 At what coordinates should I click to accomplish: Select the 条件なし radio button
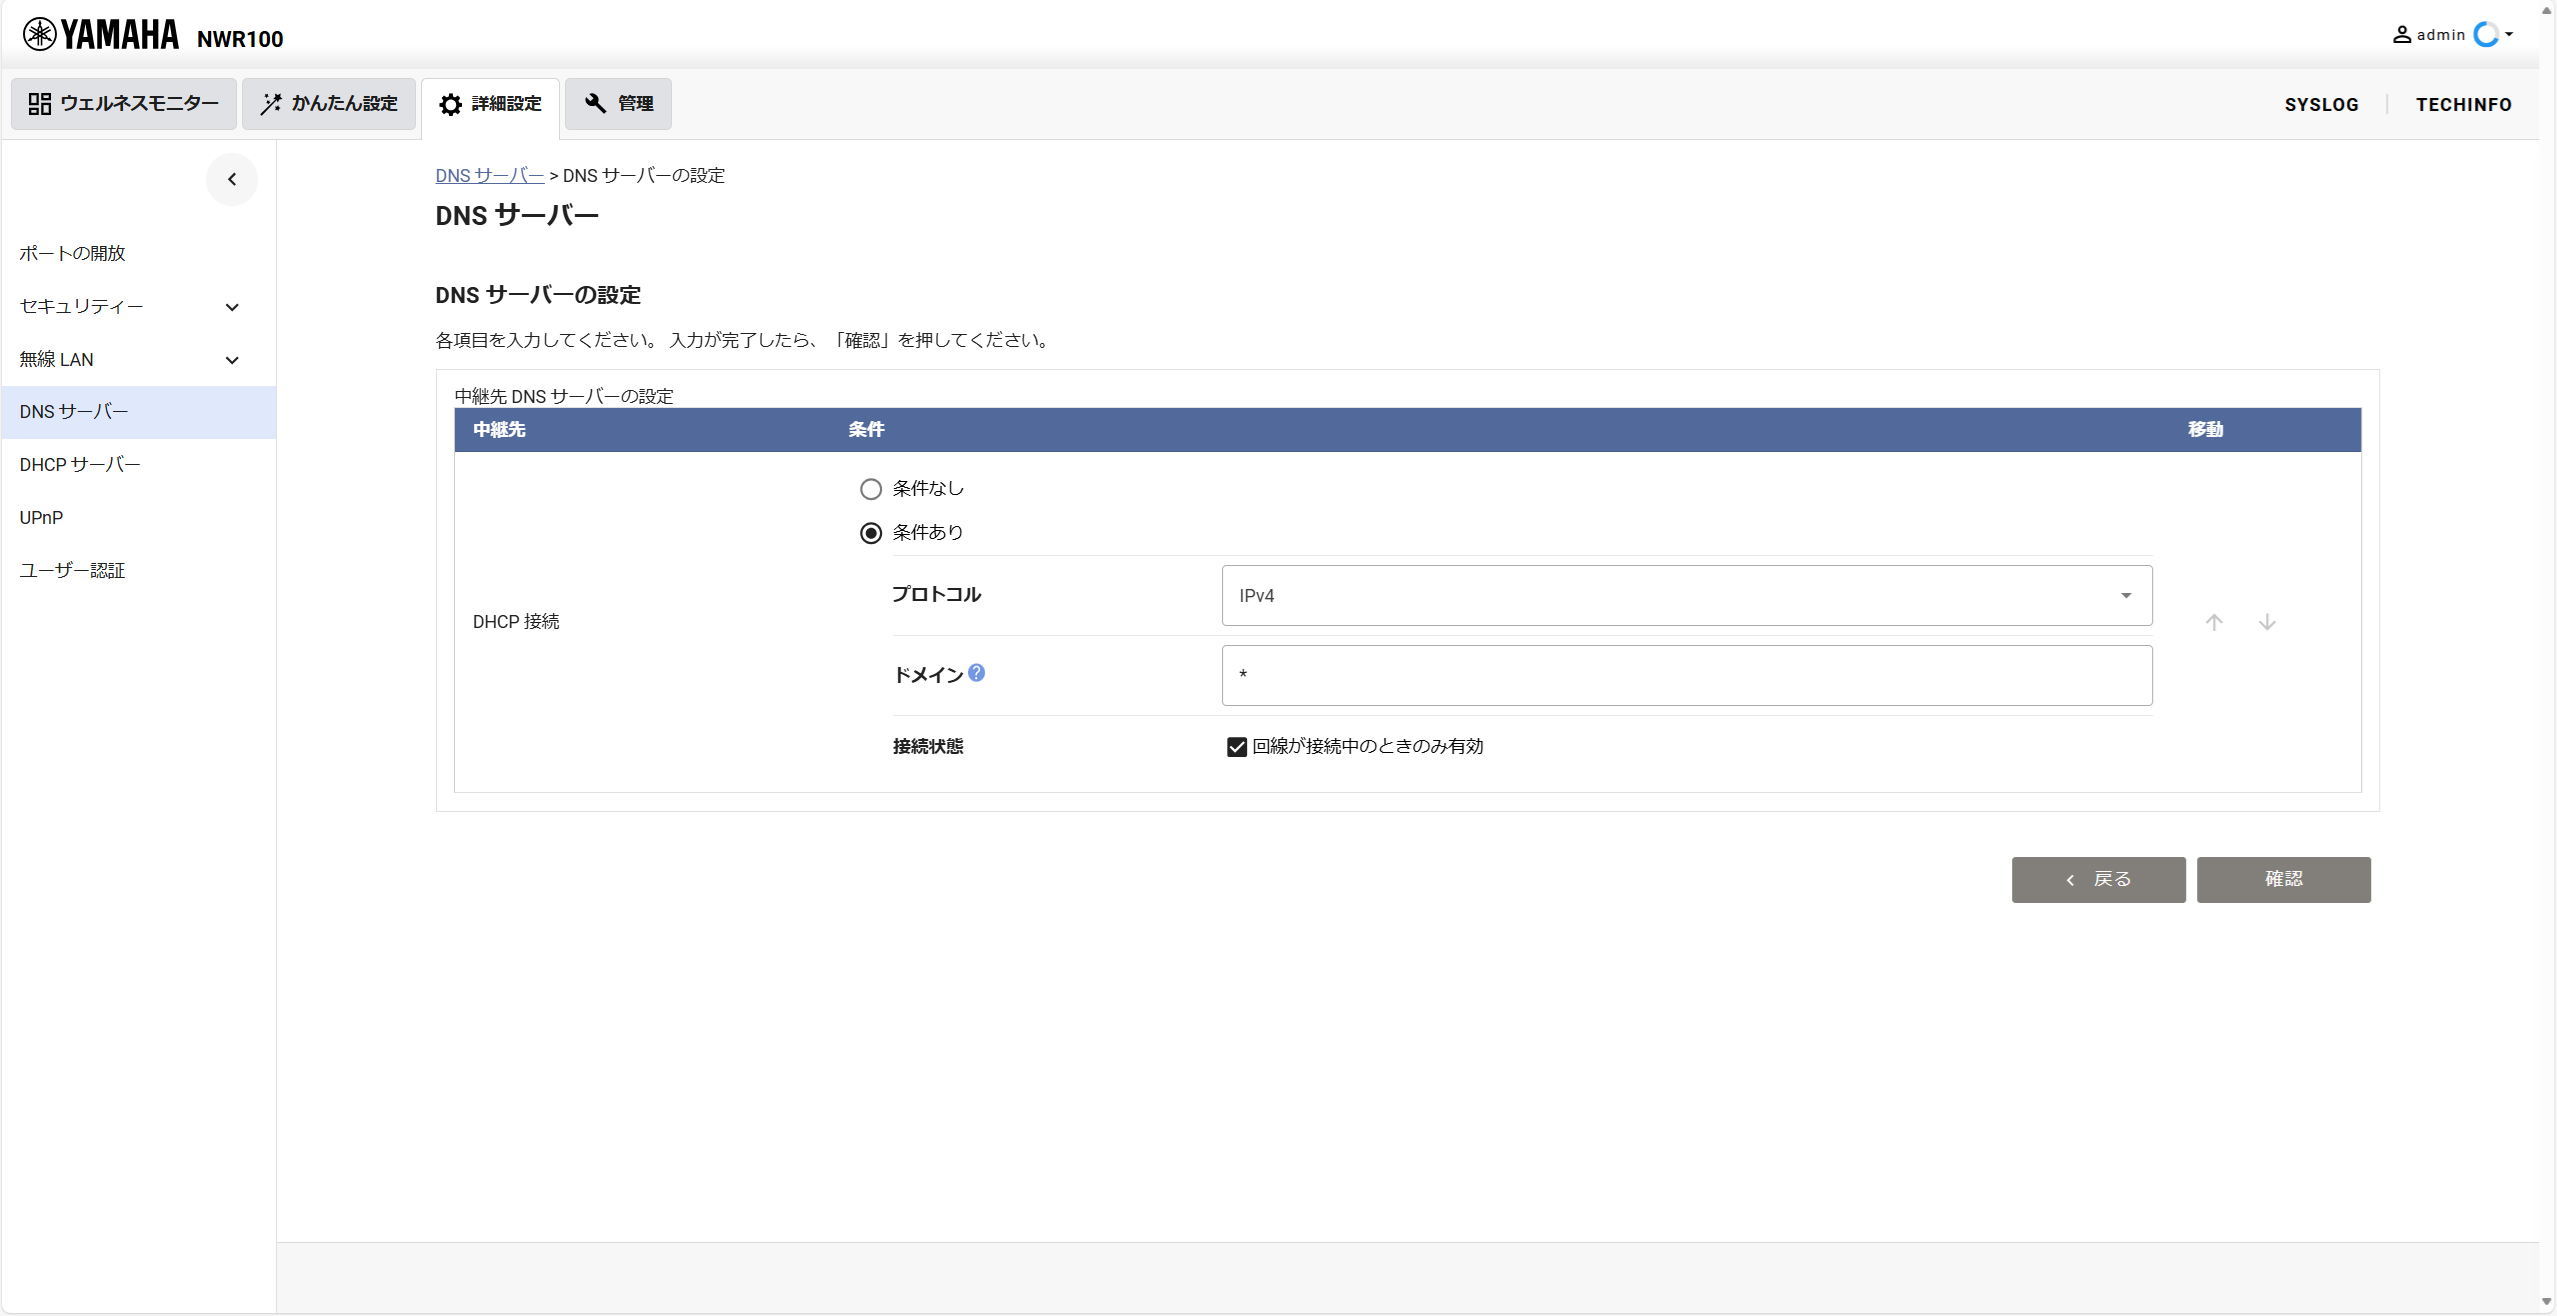pos(869,489)
